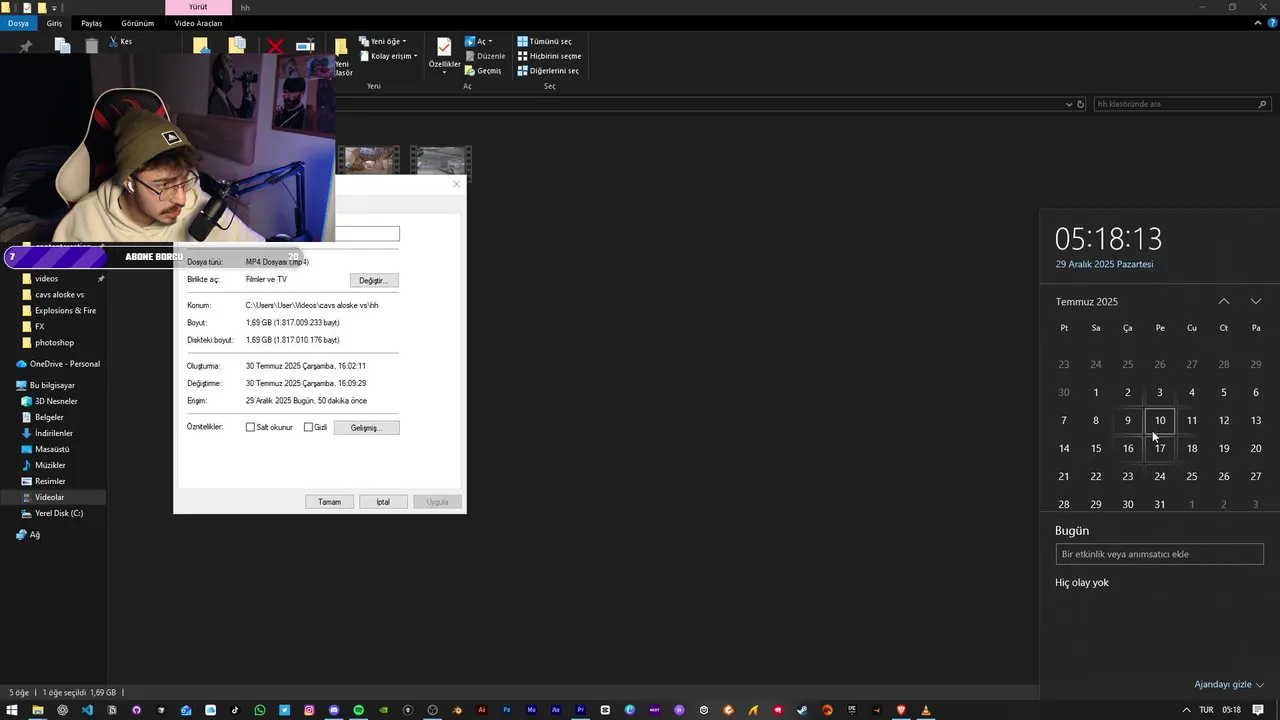Image resolution: width=1280 pixels, height=720 pixels.
Task: Go to next month in calendar
Action: coord(1255,301)
